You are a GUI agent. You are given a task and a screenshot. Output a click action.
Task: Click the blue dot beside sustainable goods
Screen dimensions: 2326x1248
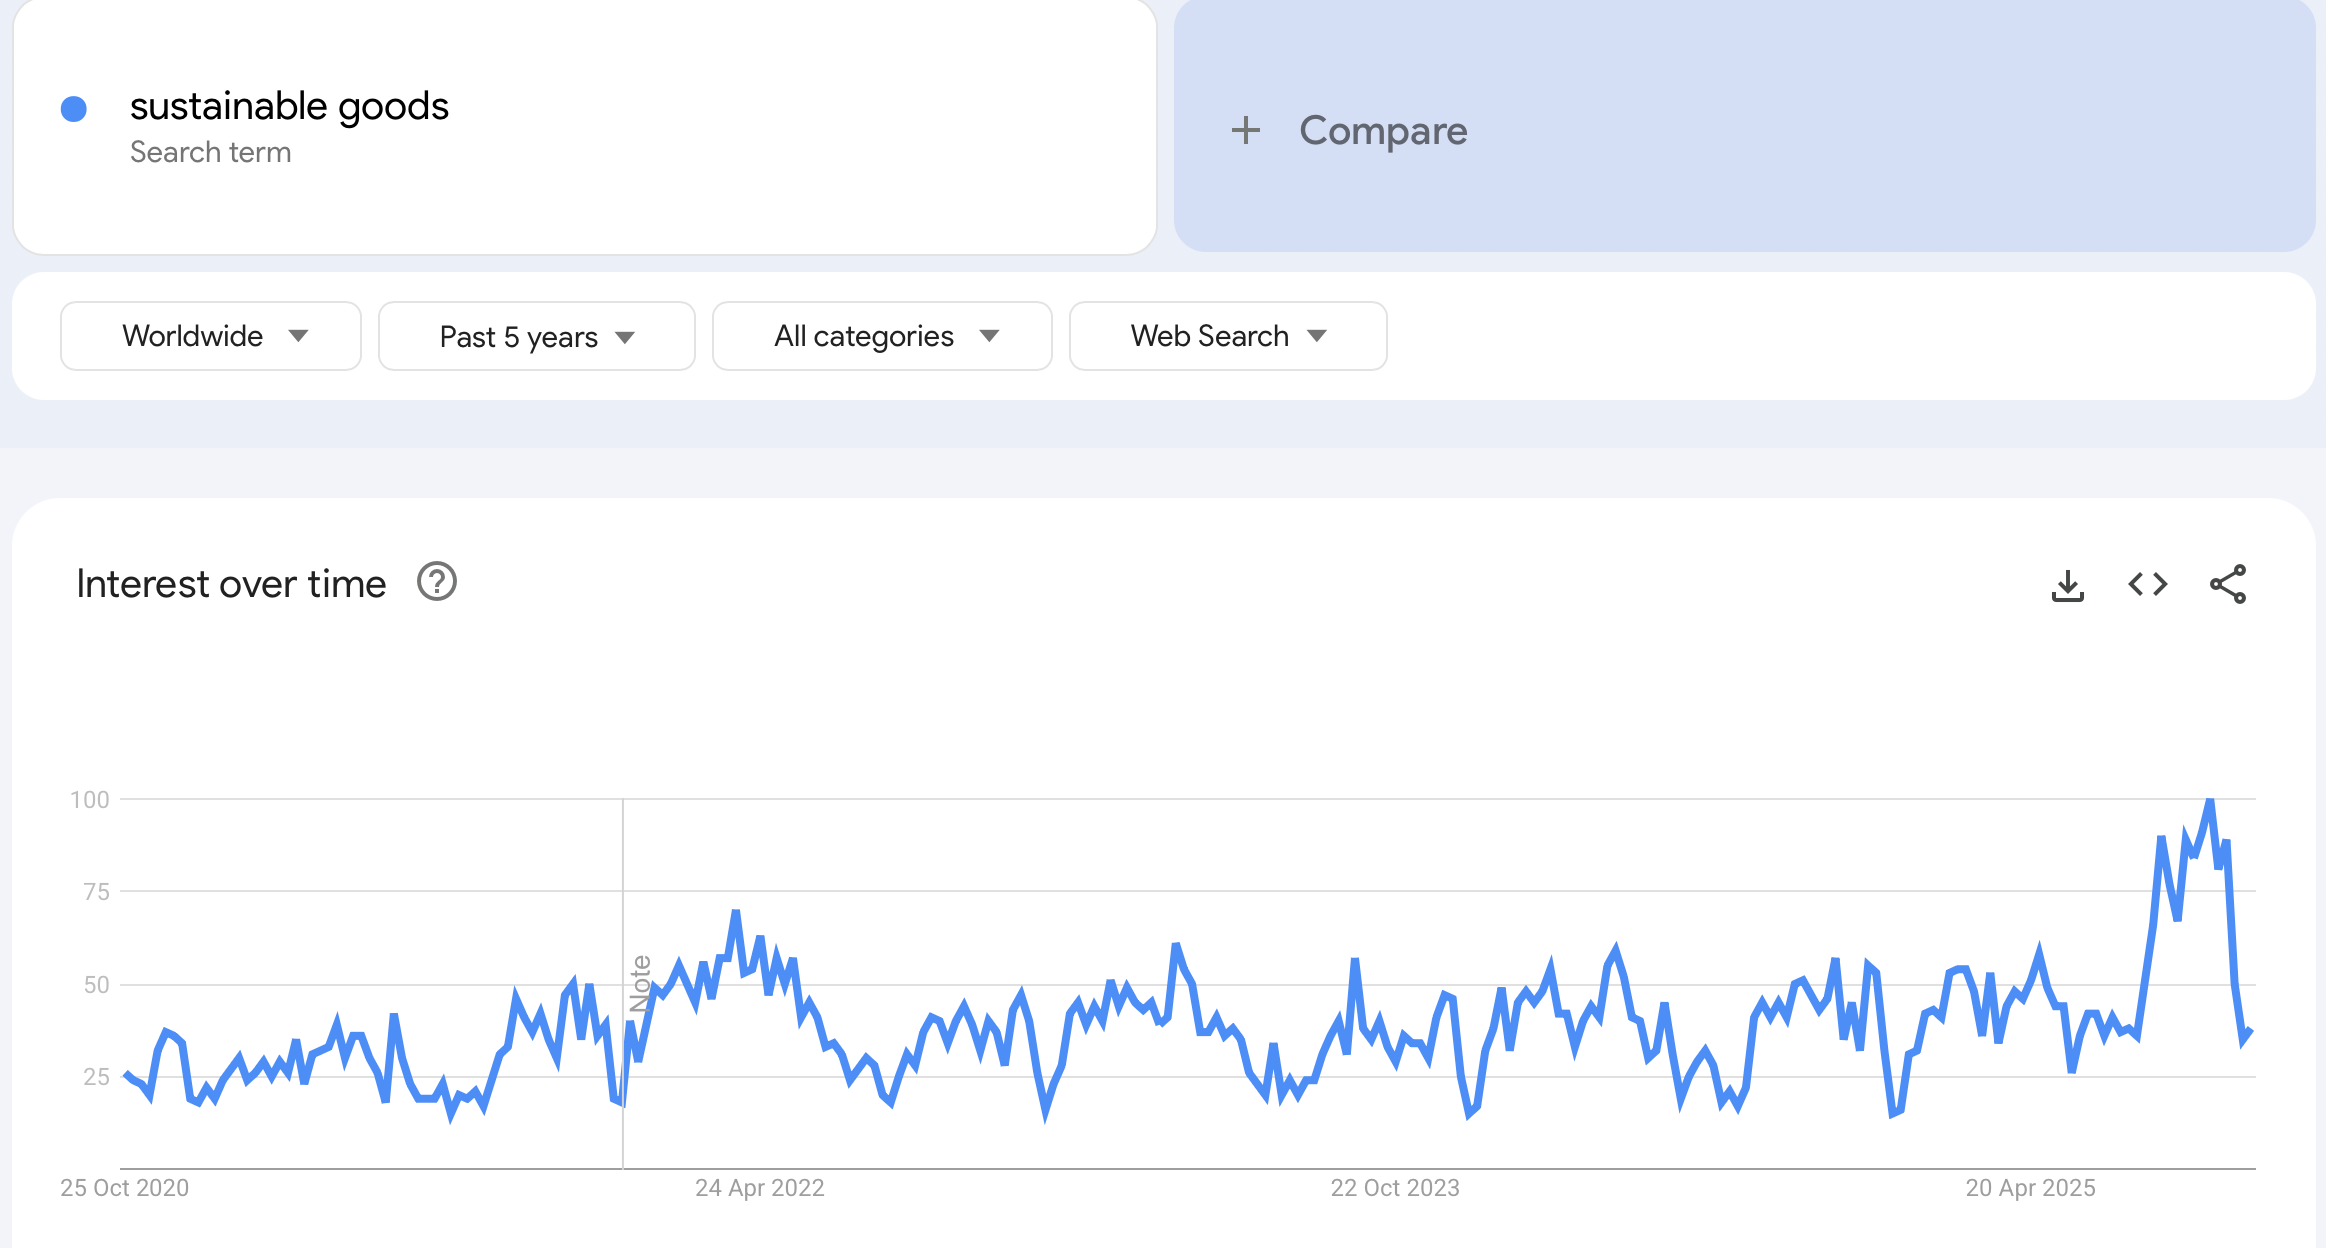74,108
